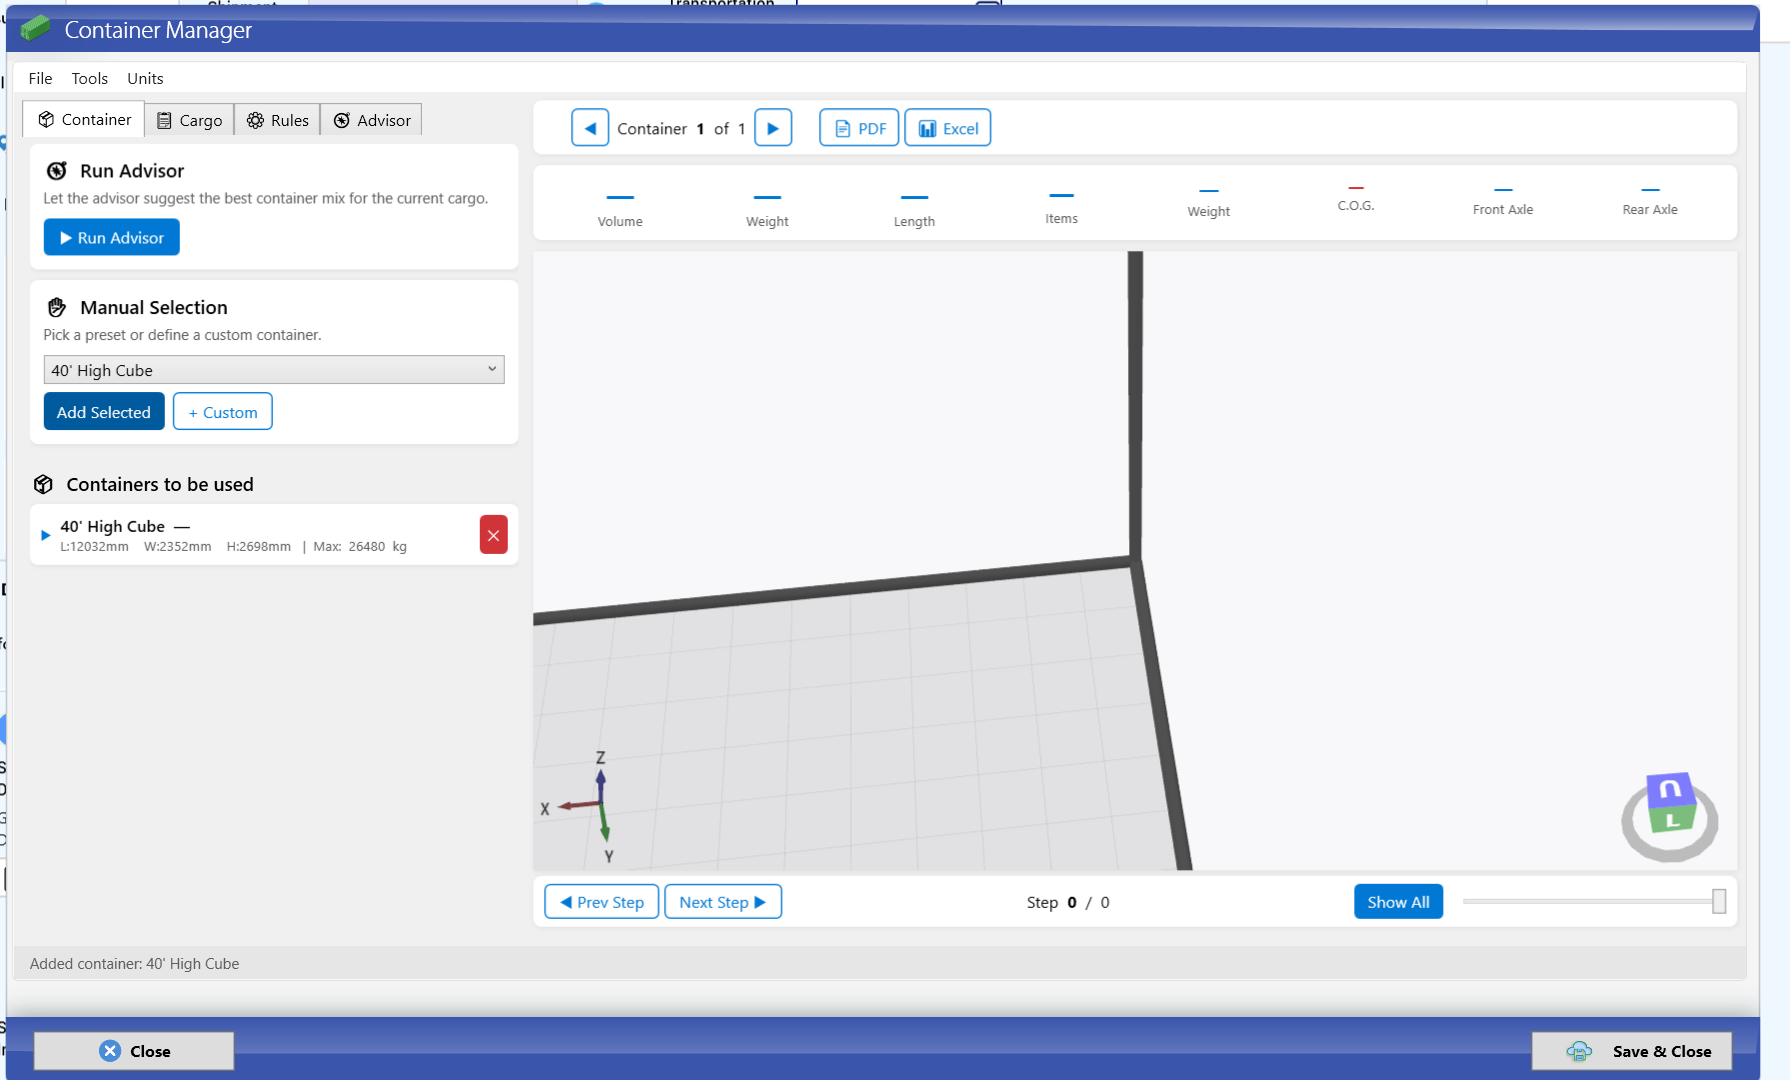Click the Manual Selection hand icon

[x=57, y=308]
